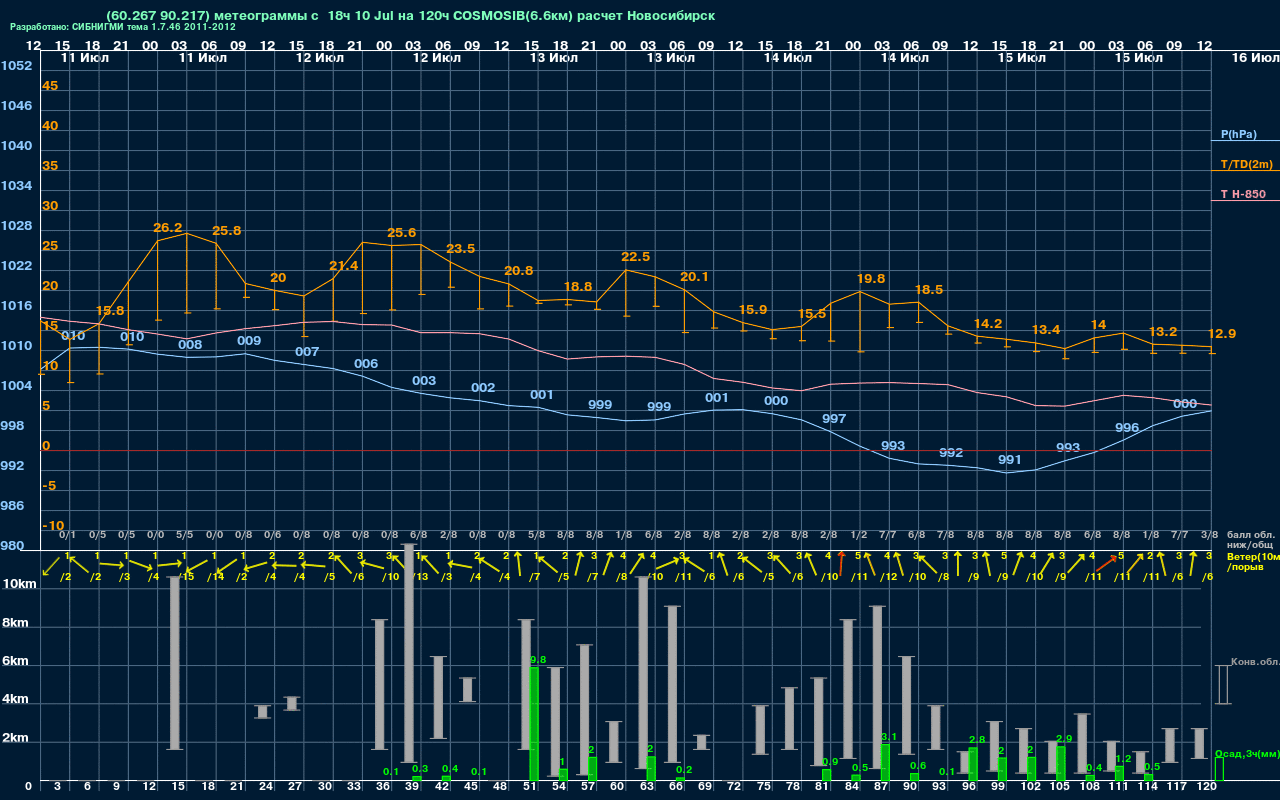Click the tall green precipitation bar at hour 51
1280x800 pixels.
[534, 724]
